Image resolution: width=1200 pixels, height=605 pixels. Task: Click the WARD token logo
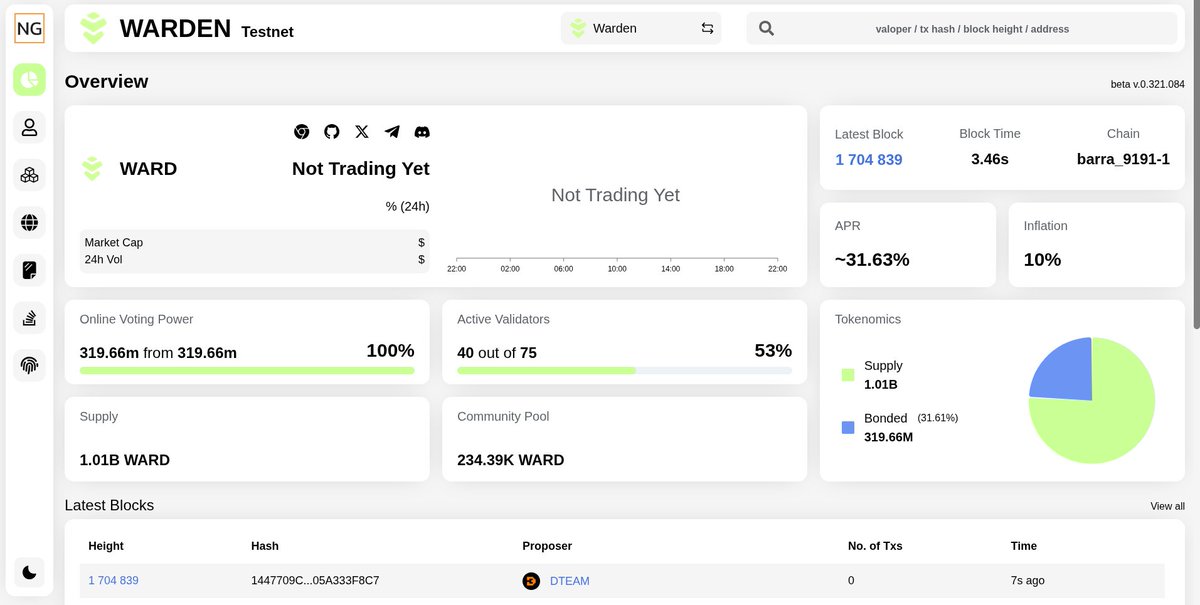92,169
